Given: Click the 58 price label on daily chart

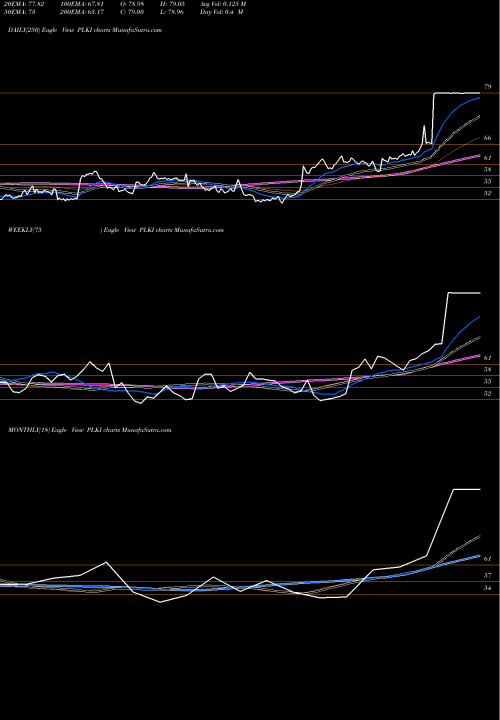Looking at the screenshot, I should click(488, 170).
